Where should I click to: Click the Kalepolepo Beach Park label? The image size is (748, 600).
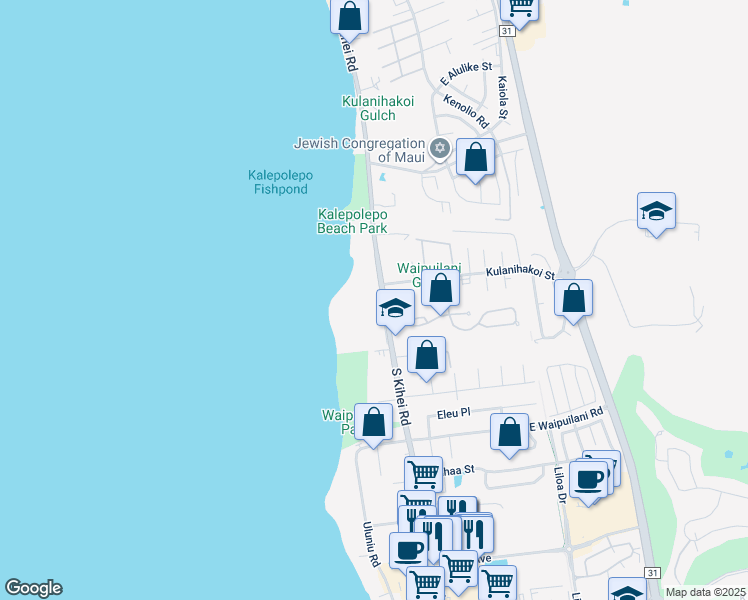pyautogui.click(x=353, y=221)
